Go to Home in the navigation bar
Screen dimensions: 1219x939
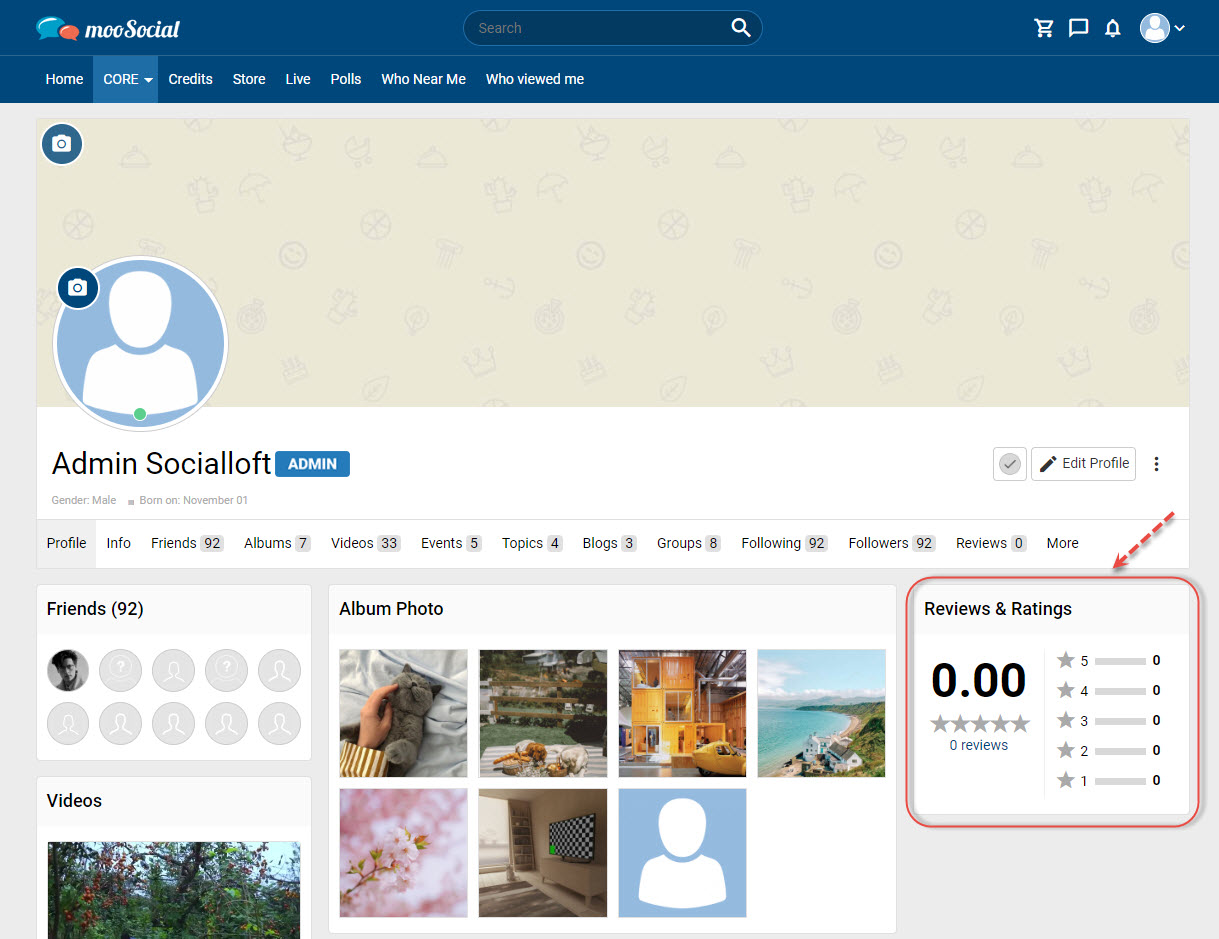click(64, 79)
